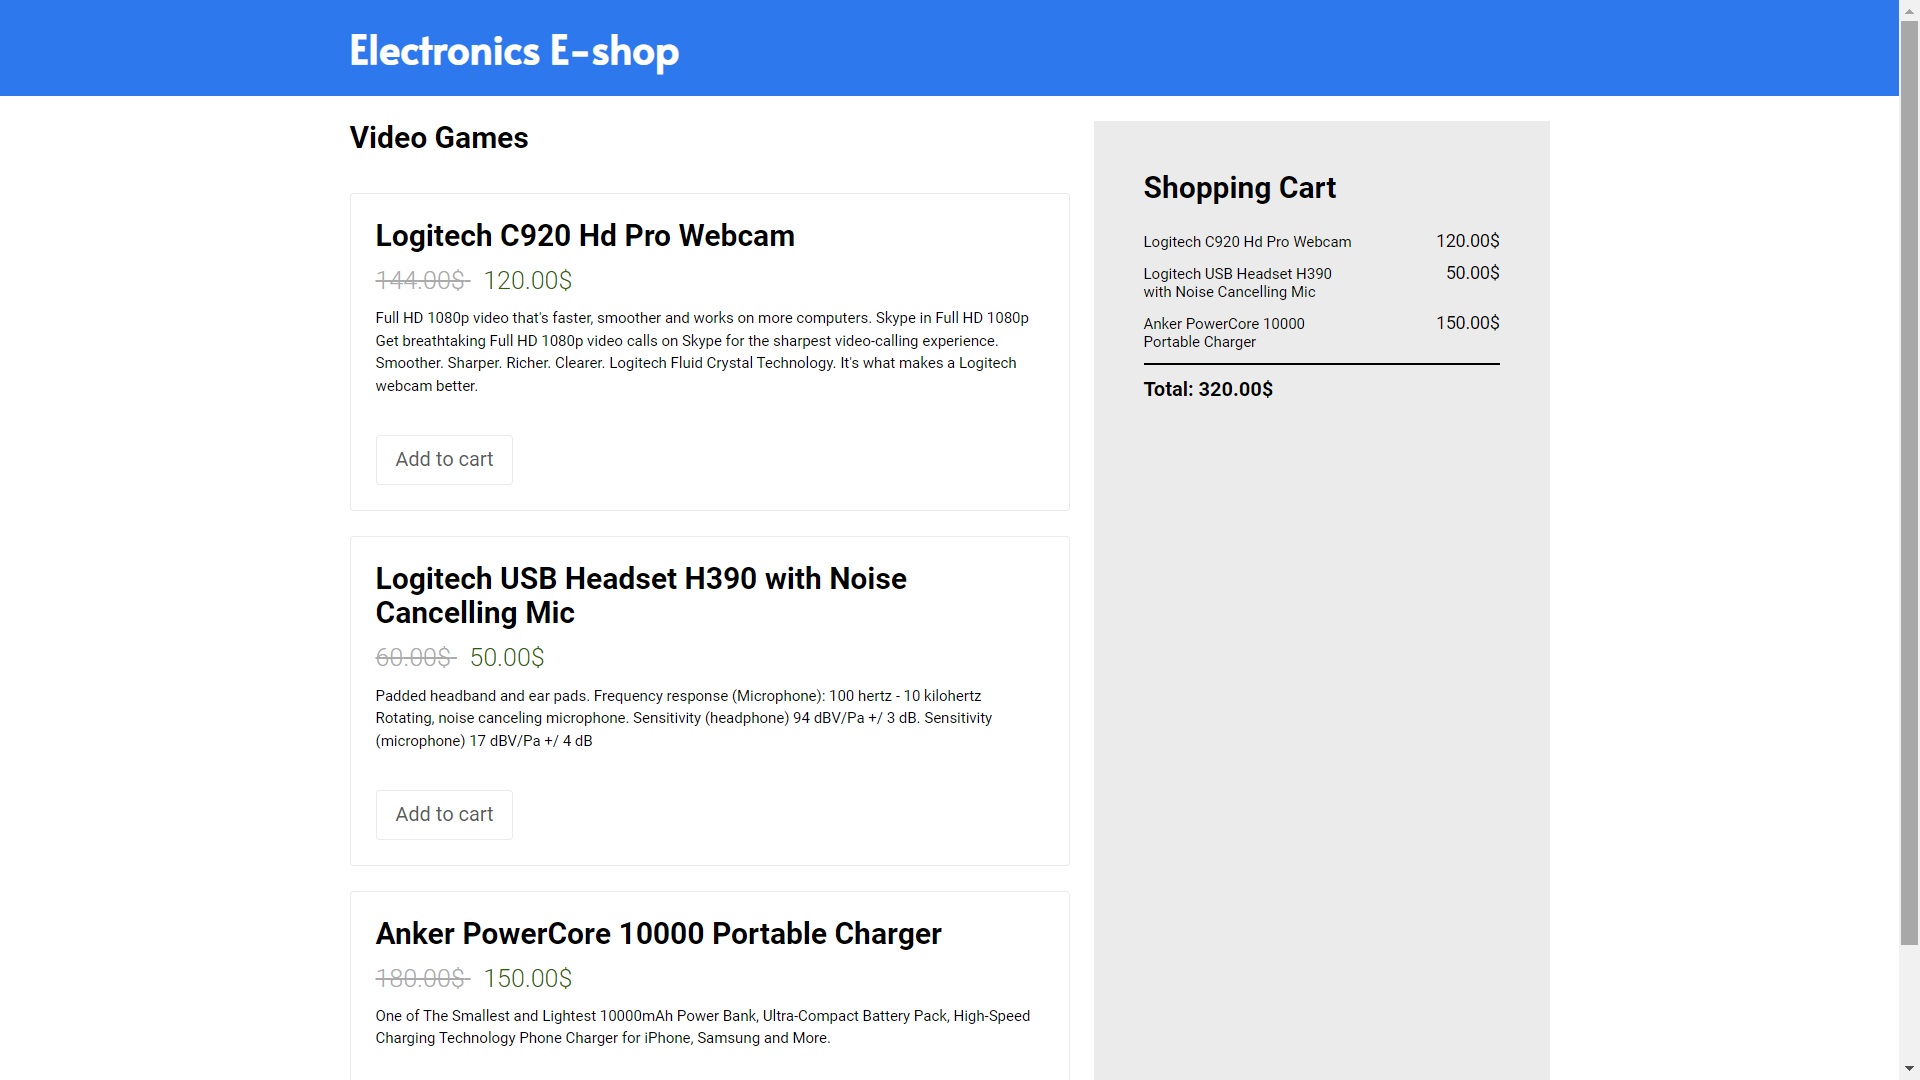This screenshot has height=1080, width=1920.
Task: Click the headset old price 60.00$
Action: (415, 658)
